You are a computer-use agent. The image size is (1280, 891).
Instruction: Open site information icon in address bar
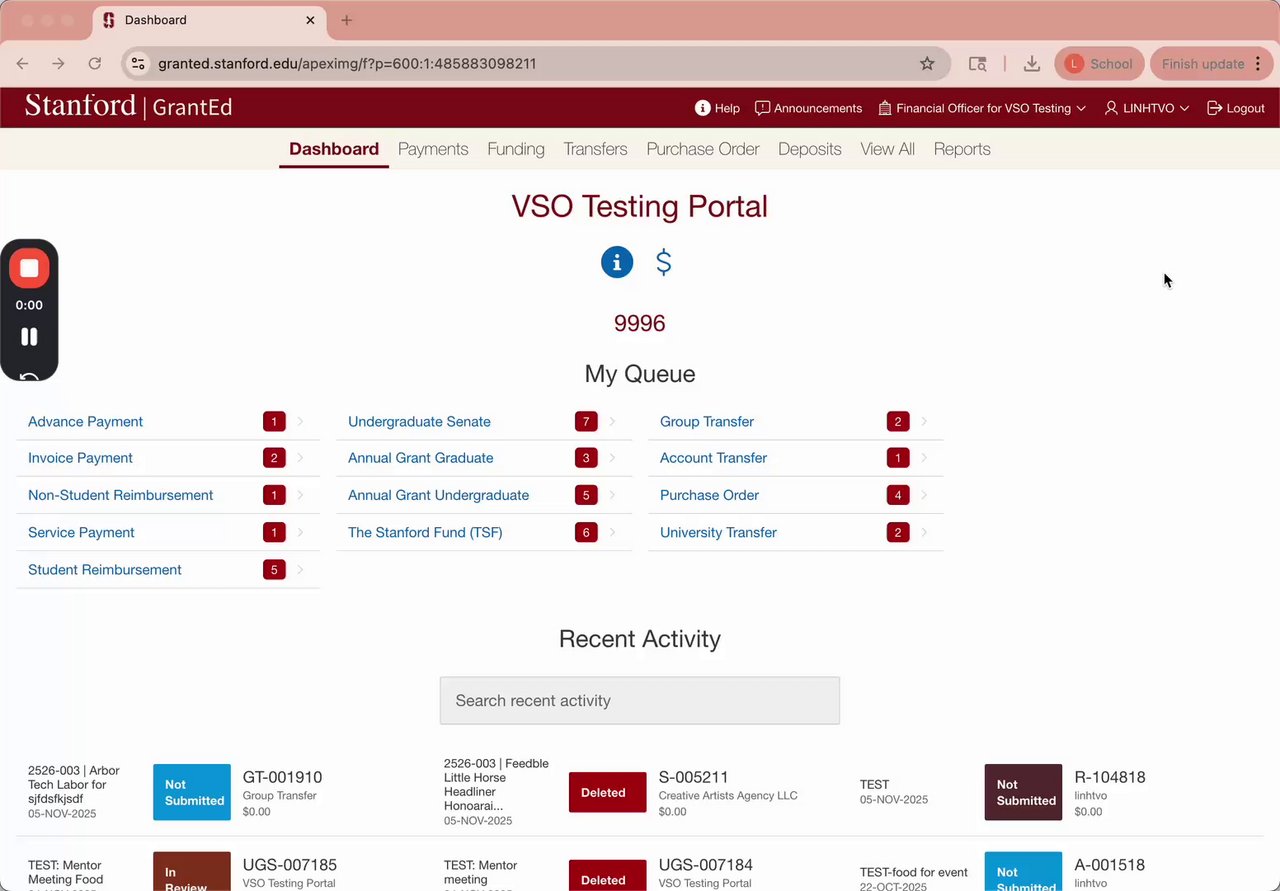(139, 63)
